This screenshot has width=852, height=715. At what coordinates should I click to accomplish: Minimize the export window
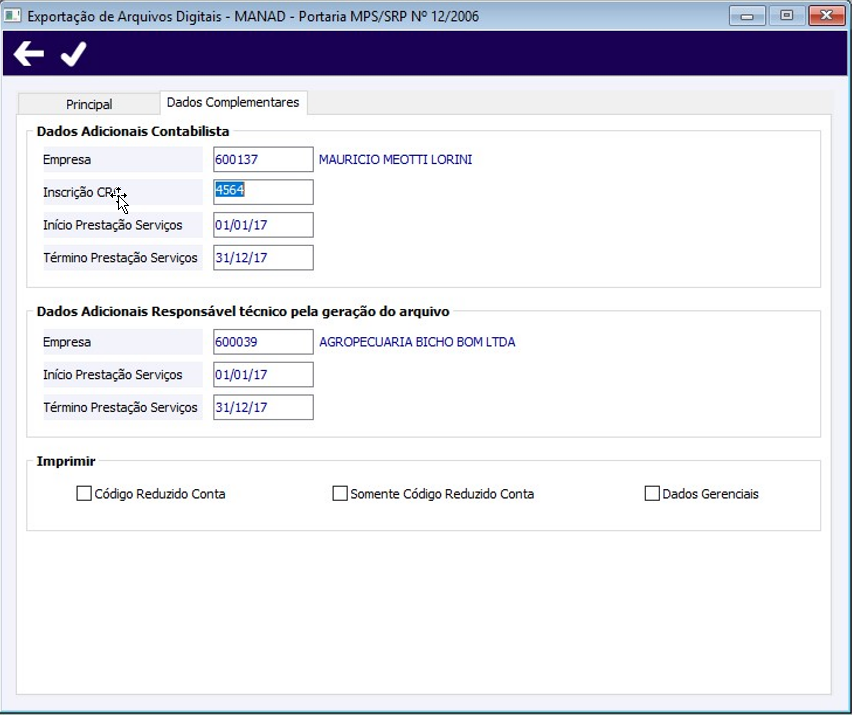point(747,16)
